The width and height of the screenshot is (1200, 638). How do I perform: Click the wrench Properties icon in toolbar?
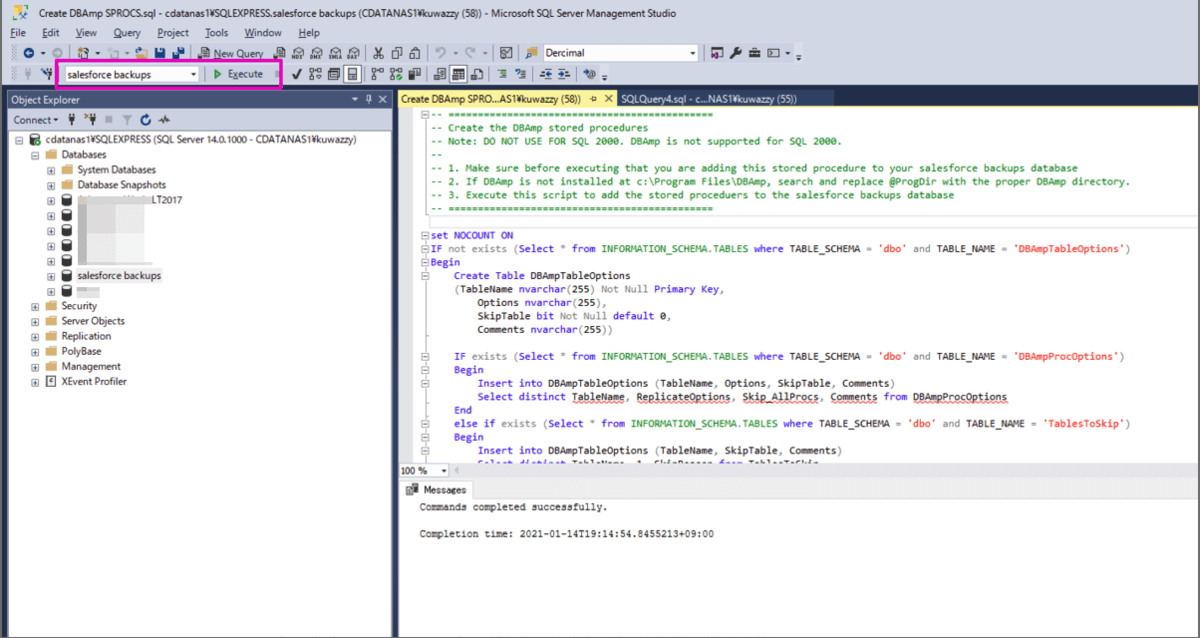[x=735, y=53]
